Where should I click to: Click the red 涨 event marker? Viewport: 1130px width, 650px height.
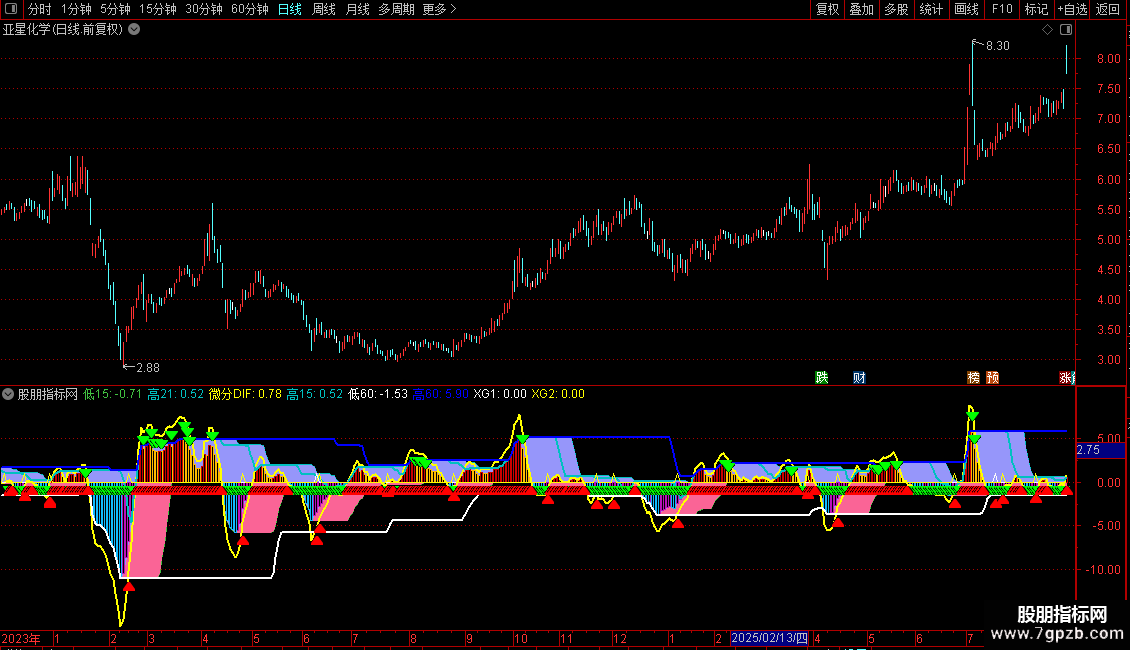(x=1067, y=378)
